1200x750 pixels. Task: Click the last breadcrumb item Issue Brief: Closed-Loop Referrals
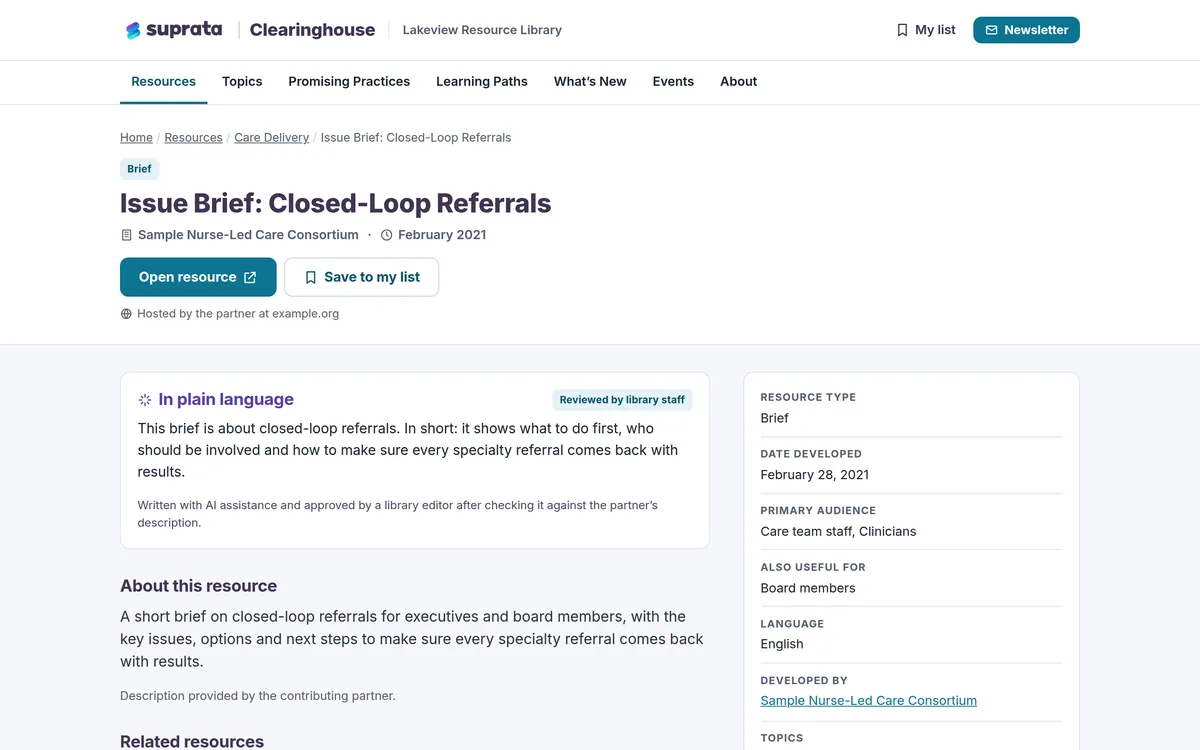pos(416,138)
